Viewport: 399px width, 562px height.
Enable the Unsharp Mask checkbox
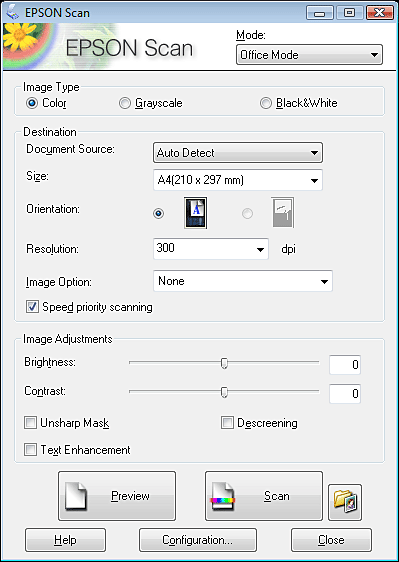pos(67,423)
